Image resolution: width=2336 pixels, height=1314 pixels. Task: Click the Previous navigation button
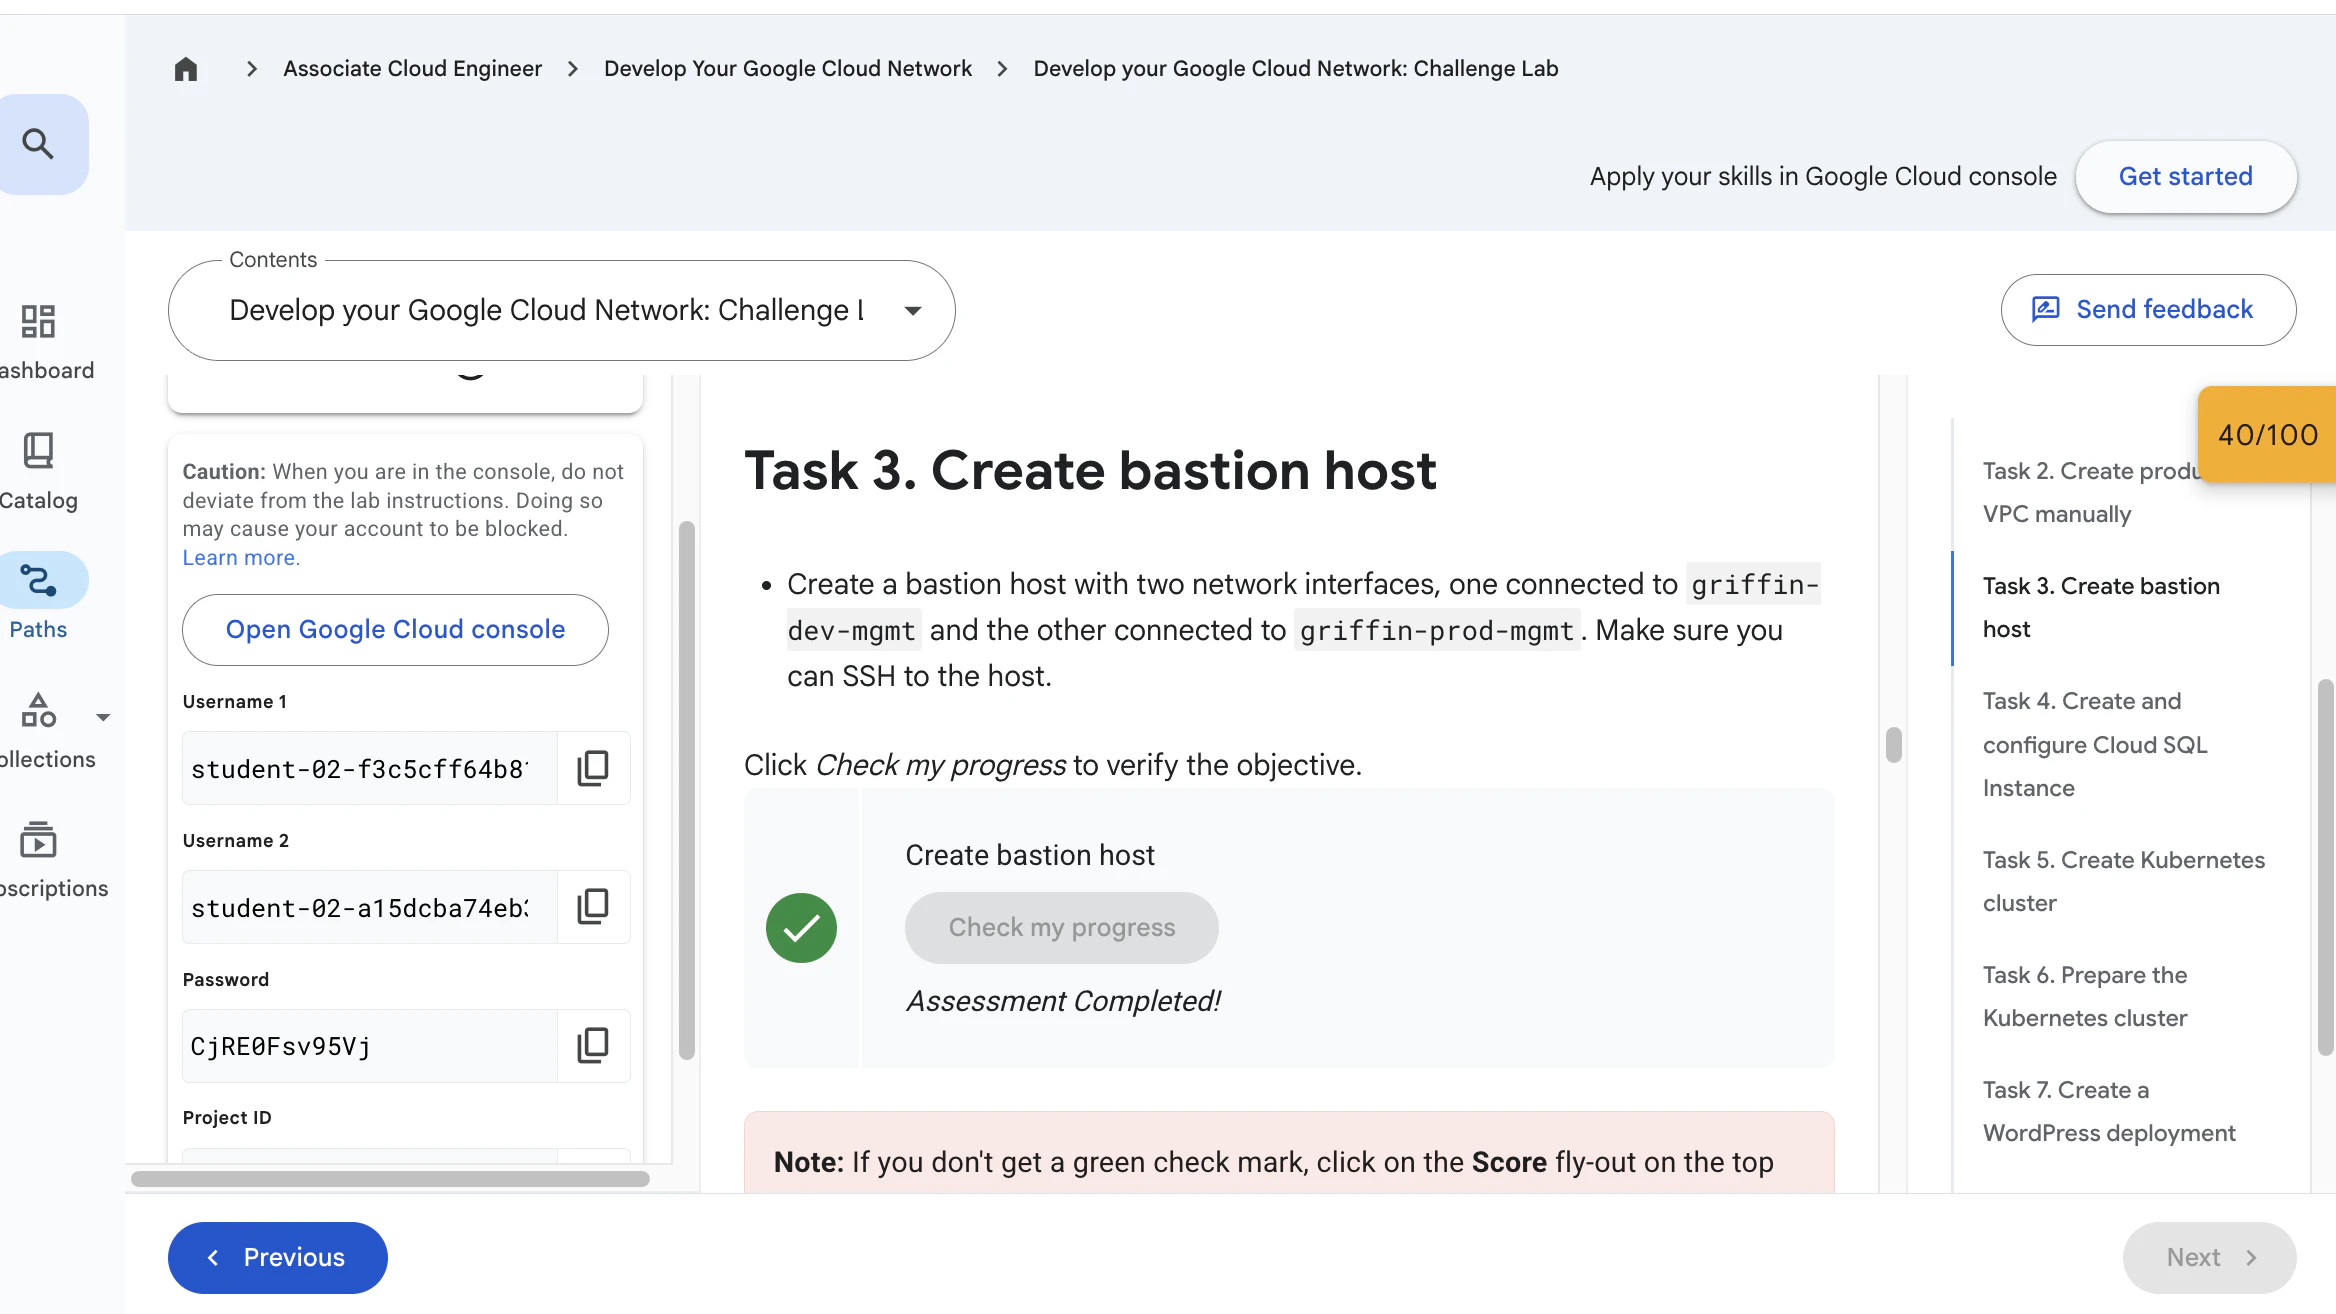[277, 1257]
